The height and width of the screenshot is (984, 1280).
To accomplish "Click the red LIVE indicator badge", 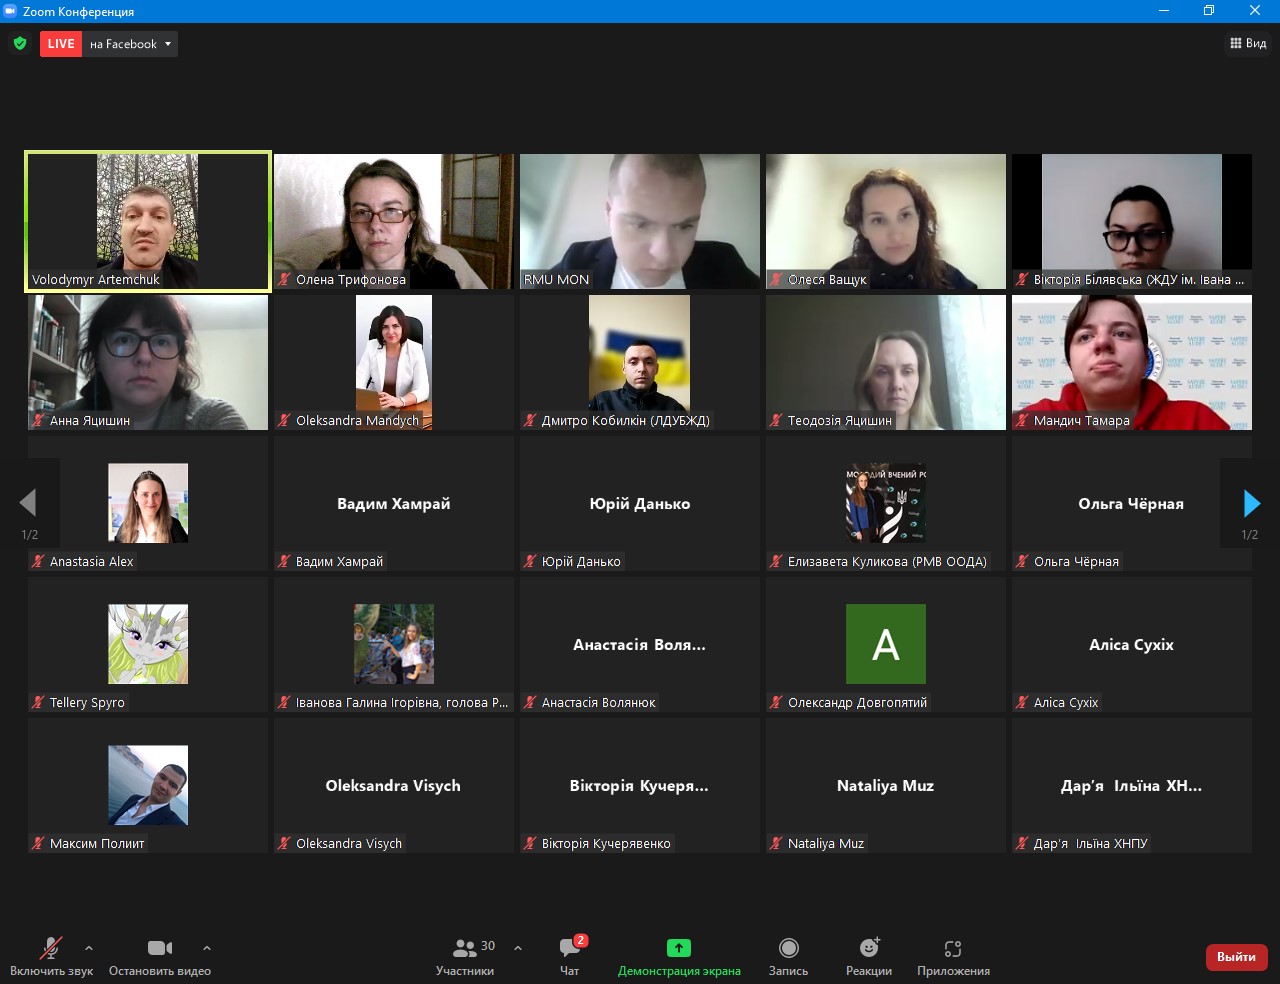I will (x=61, y=44).
